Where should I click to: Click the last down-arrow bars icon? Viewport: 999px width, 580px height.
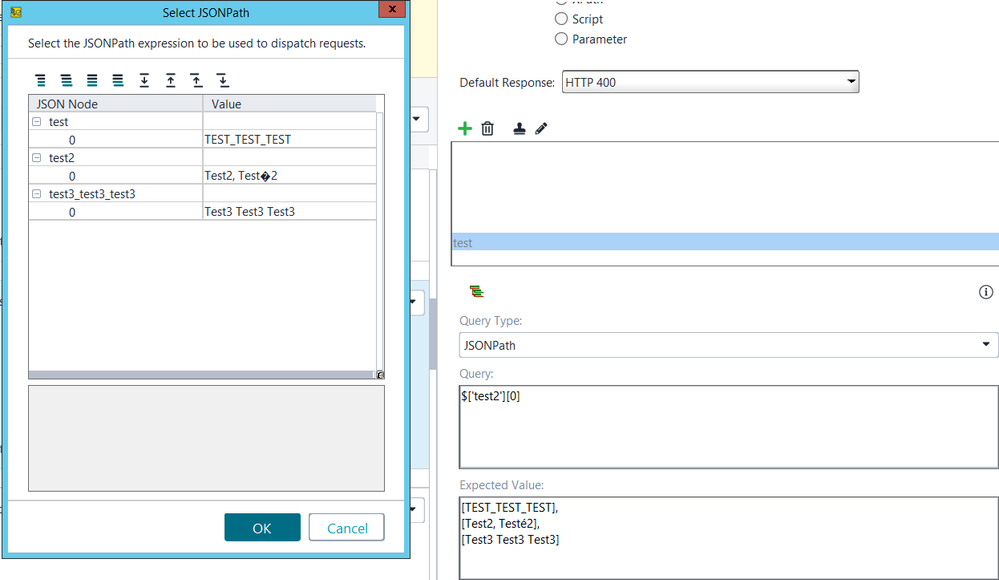click(x=222, y=80)
